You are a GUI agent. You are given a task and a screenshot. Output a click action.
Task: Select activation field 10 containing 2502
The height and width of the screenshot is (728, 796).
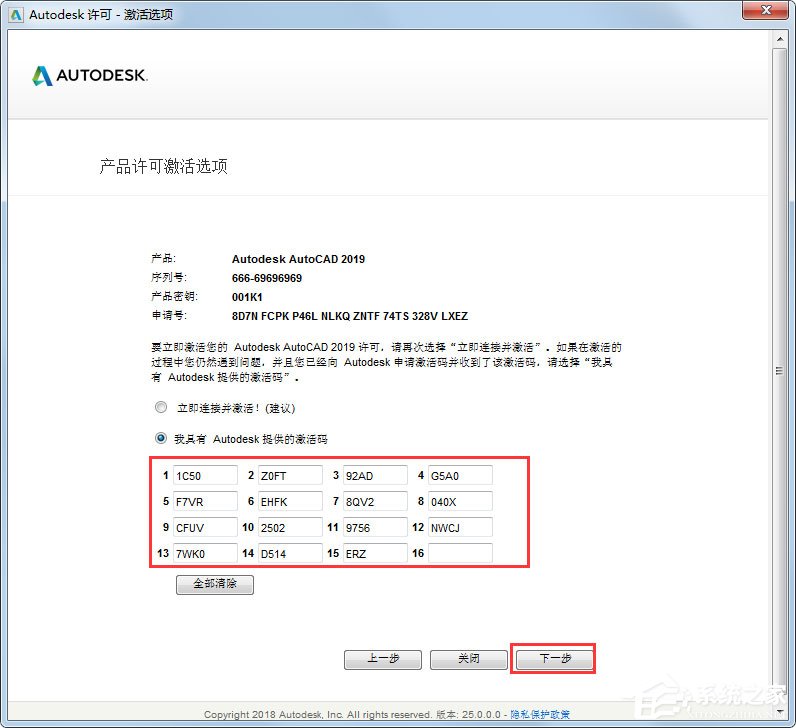[290, 527]
